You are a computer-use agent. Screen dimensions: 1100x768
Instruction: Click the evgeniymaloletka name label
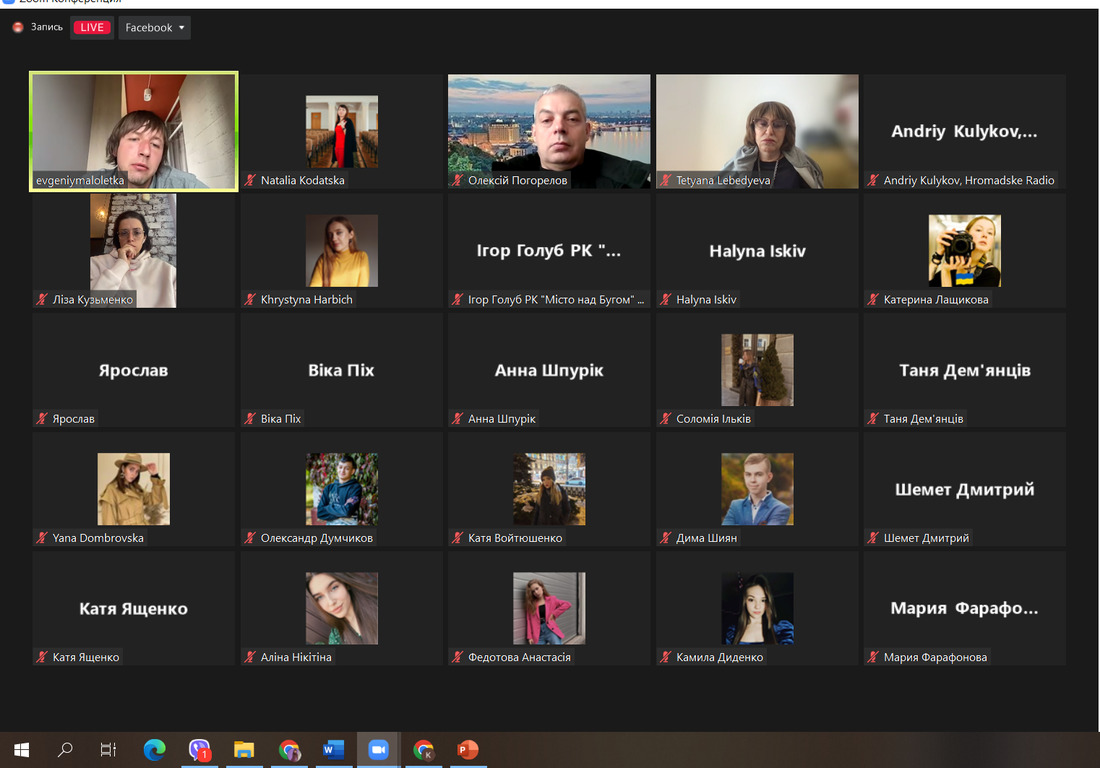point(80,180)
